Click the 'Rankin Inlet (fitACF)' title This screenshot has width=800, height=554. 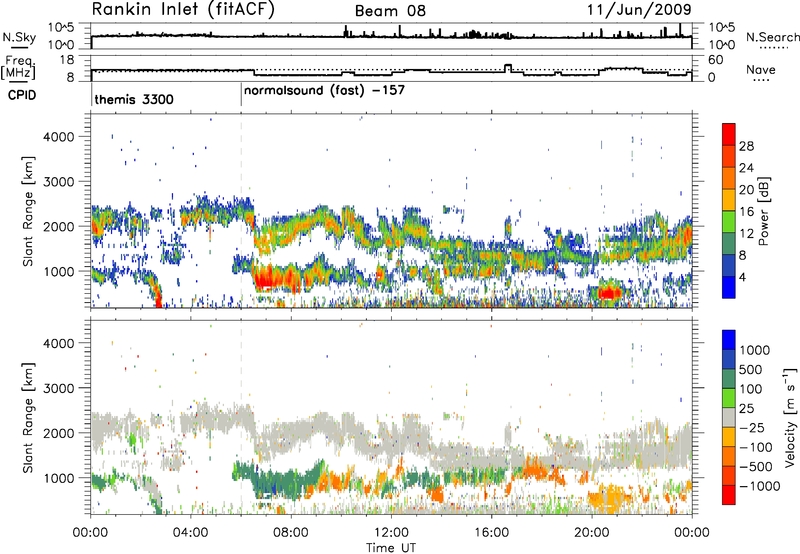point(183,10)
